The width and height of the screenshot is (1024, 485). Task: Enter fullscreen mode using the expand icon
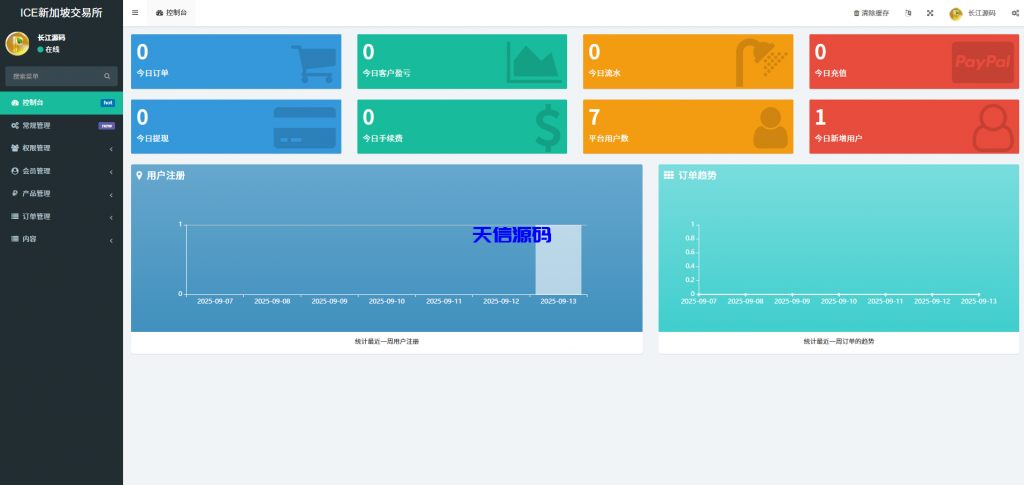tap(930, 13)
